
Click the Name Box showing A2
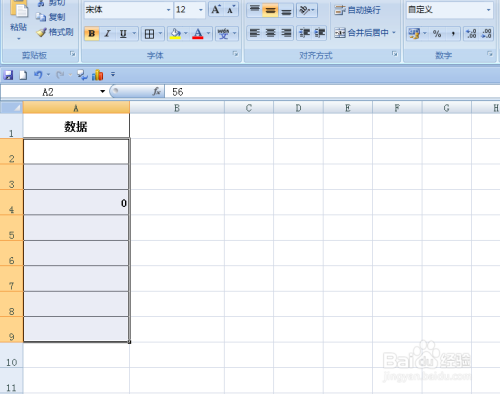(48, 92)
